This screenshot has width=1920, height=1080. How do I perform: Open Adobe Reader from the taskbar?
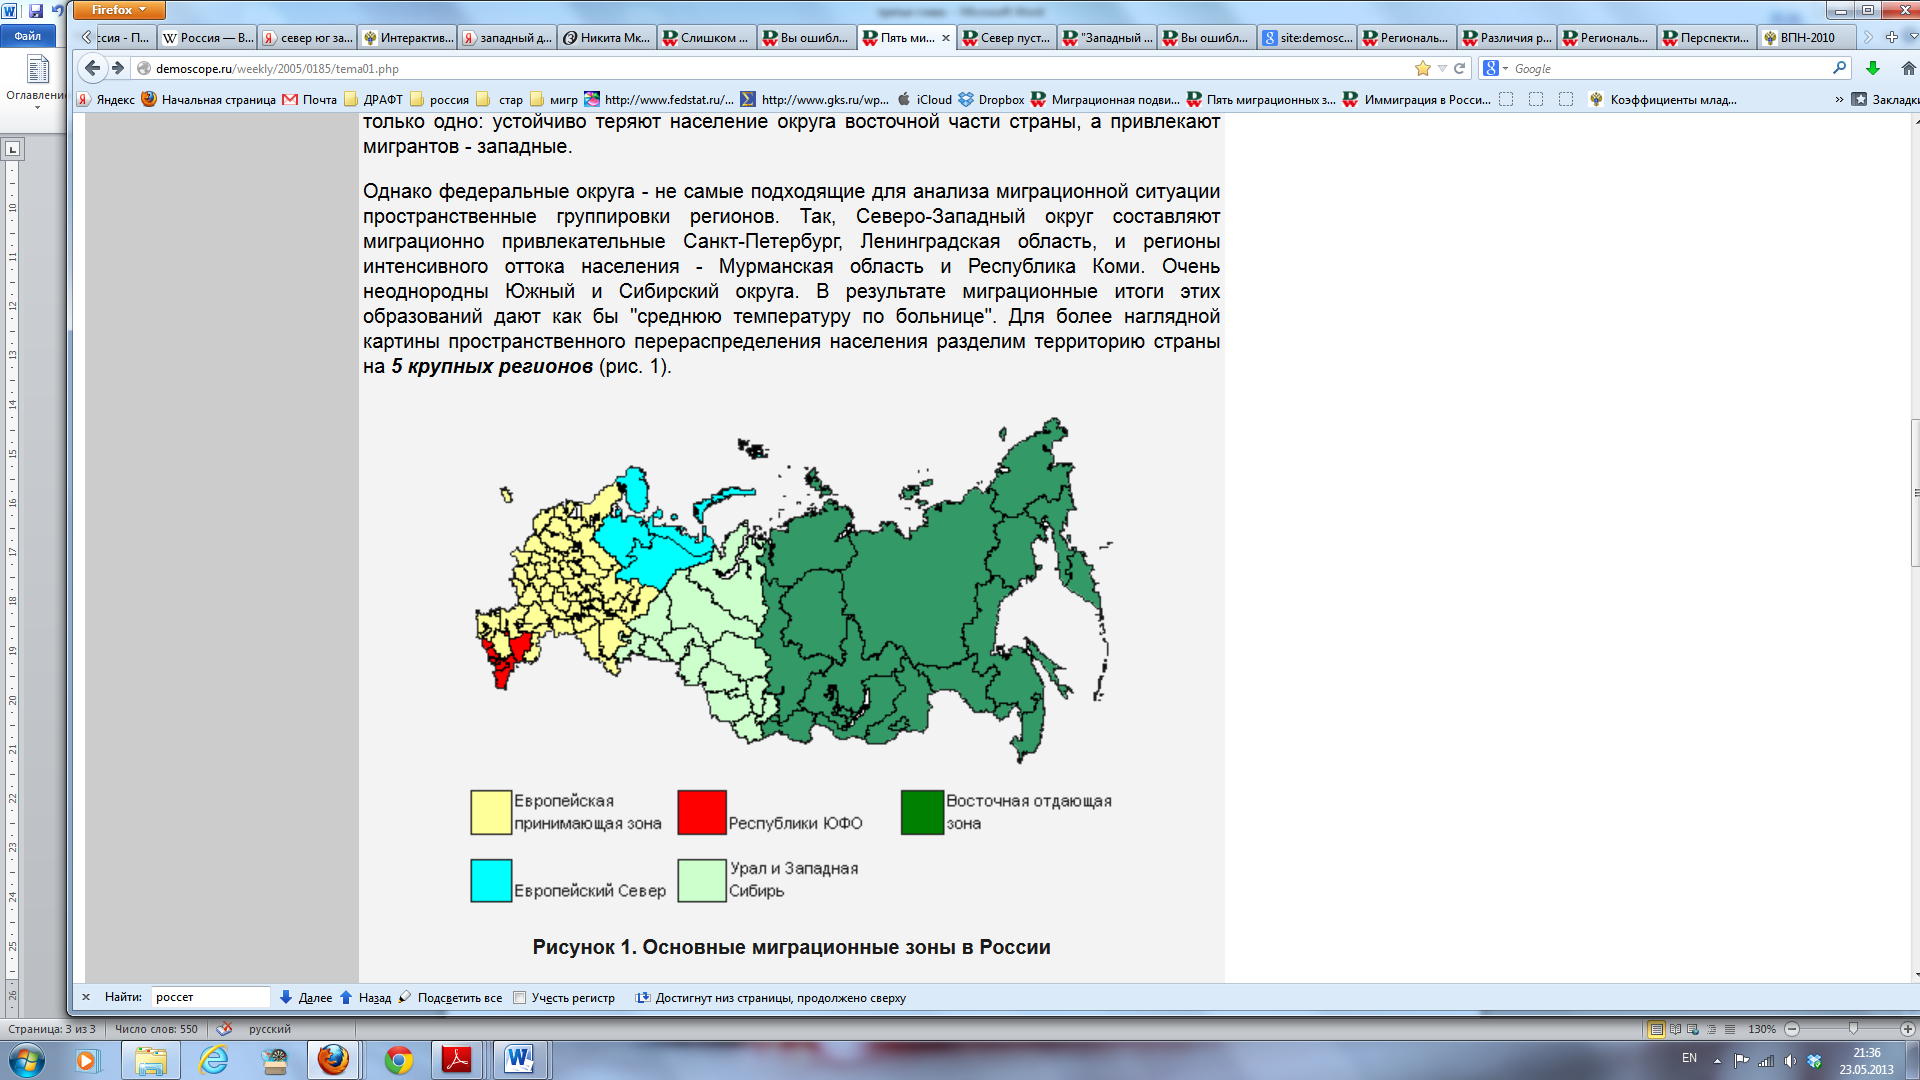(x=457, y=1060)
